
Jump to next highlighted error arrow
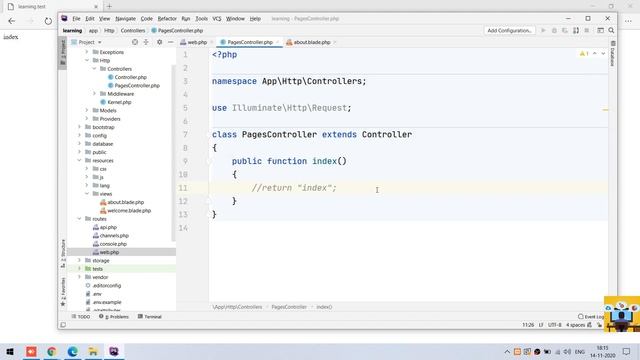click(x=603, y=53)
